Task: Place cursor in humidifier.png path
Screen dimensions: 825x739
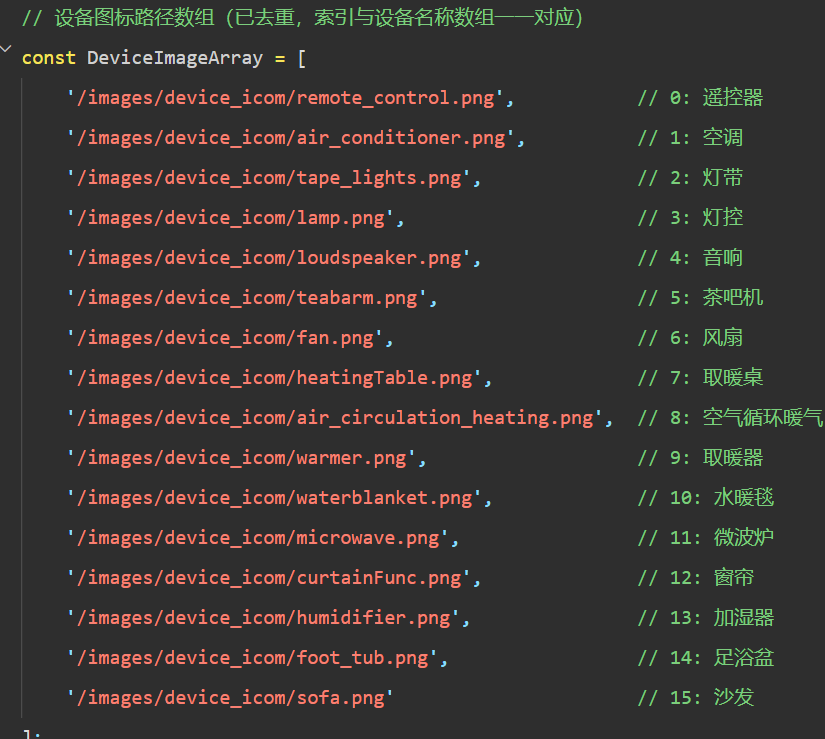Action: (x=268, y=618)
